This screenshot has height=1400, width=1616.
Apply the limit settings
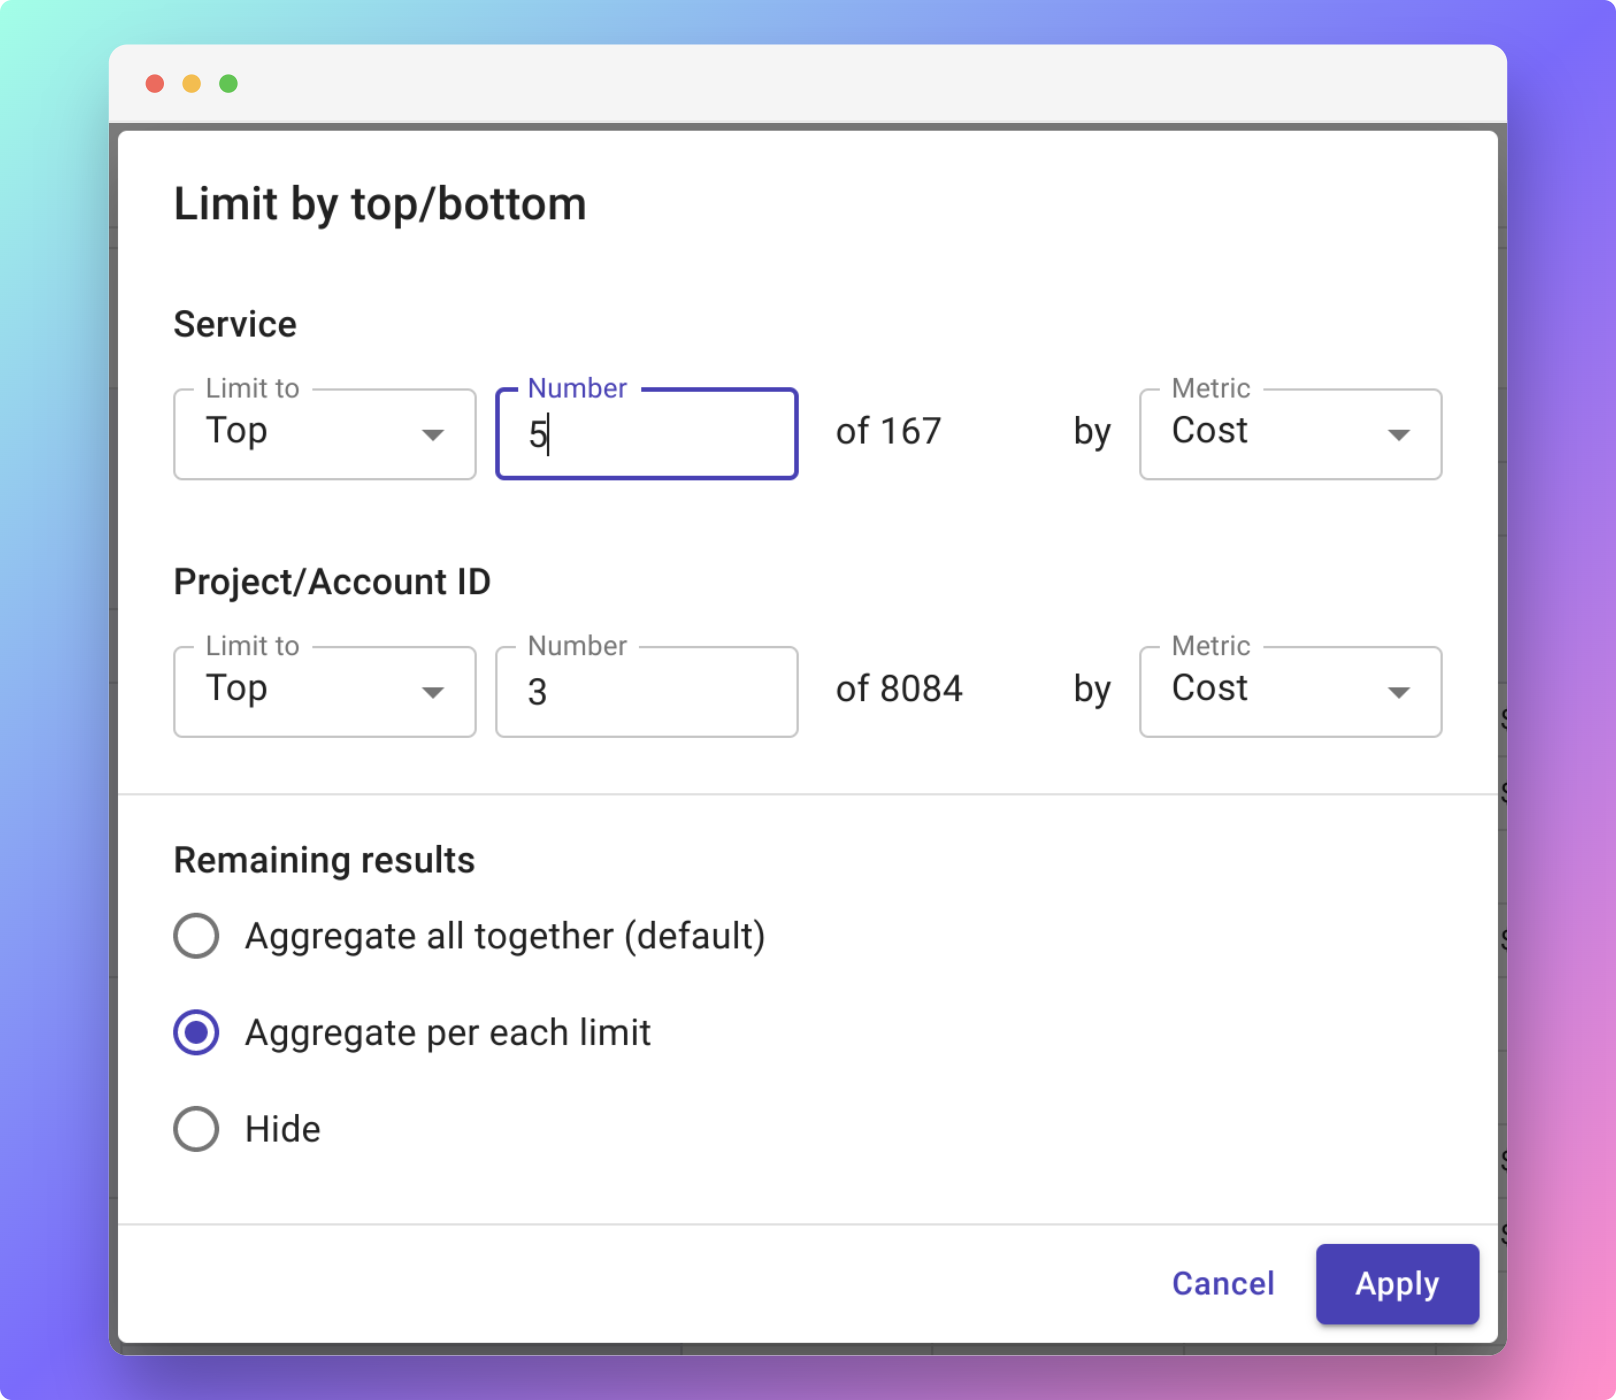[x=1397, y=1284]
